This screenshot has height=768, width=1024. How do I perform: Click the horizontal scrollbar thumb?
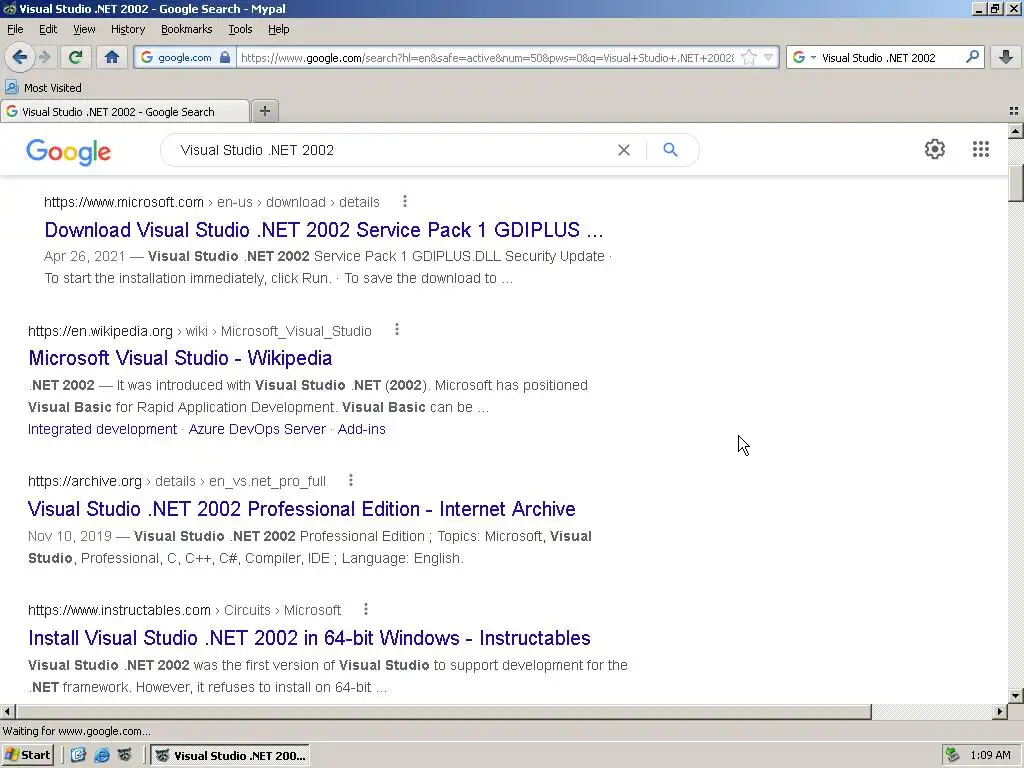coord(443,711)
